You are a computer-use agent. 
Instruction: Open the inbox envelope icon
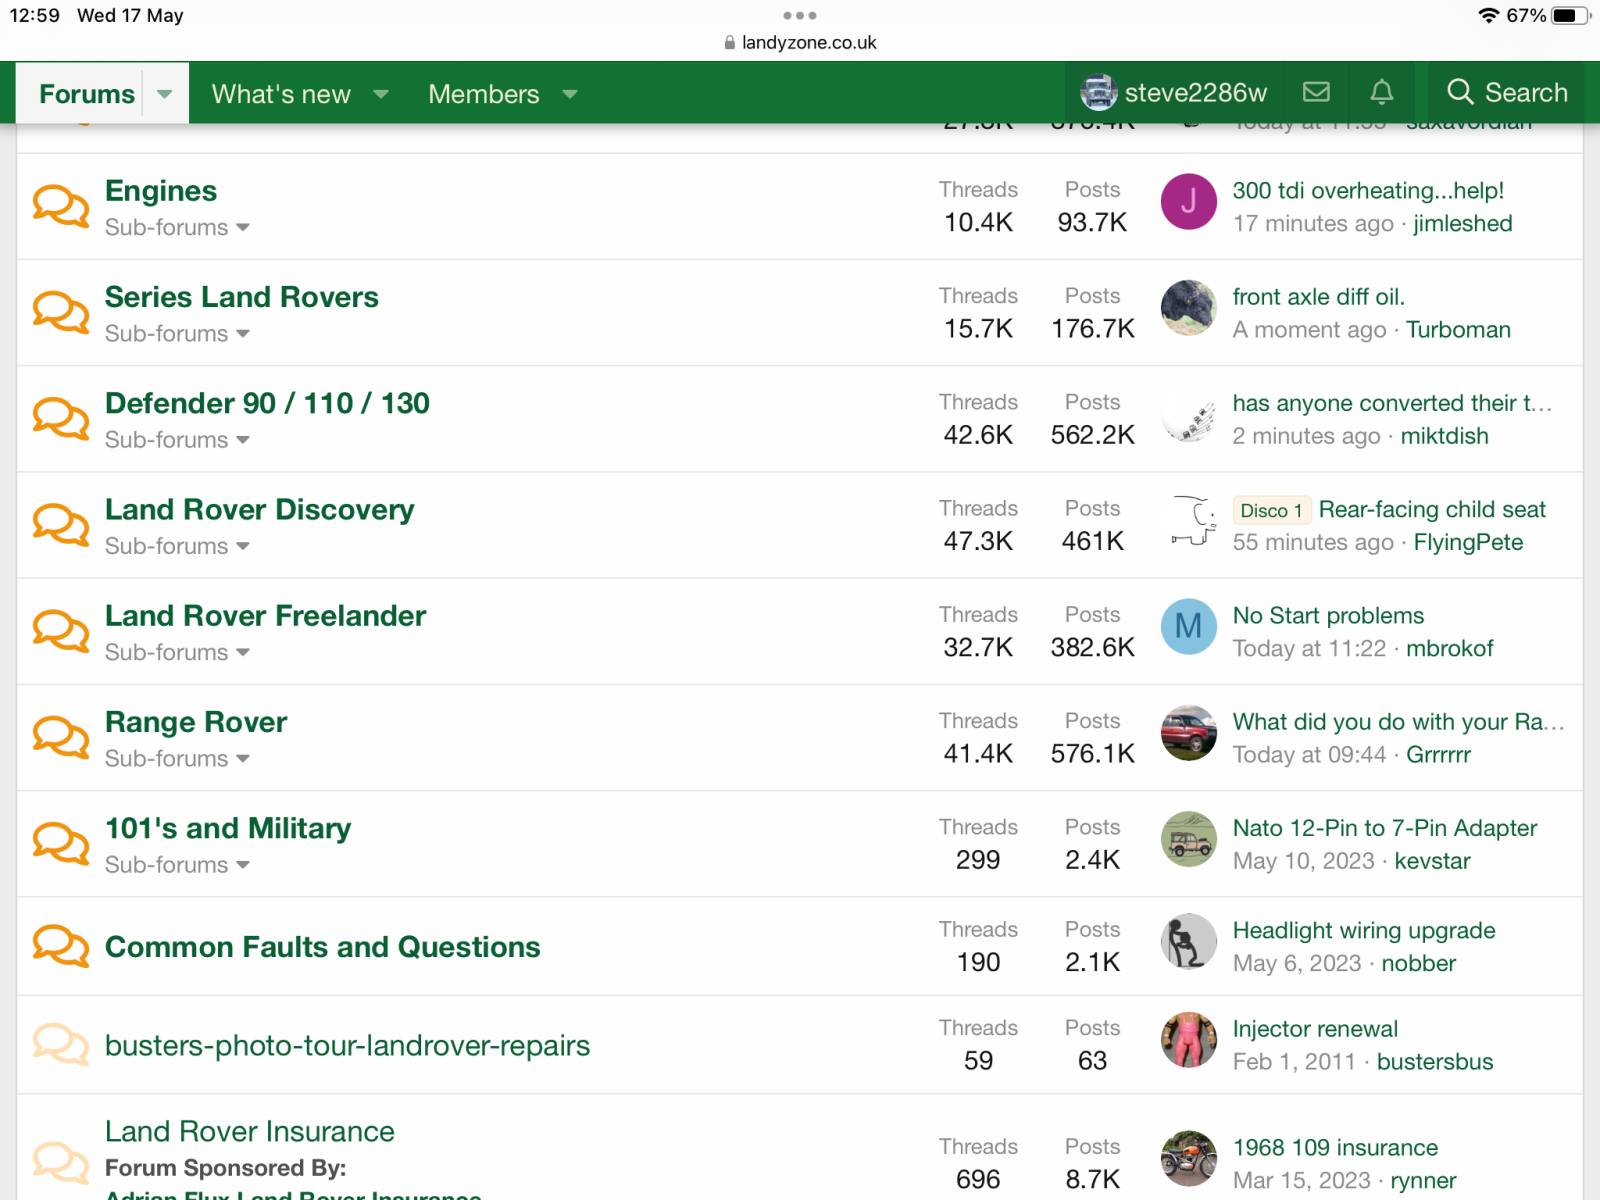click(x=1316, y=92)
